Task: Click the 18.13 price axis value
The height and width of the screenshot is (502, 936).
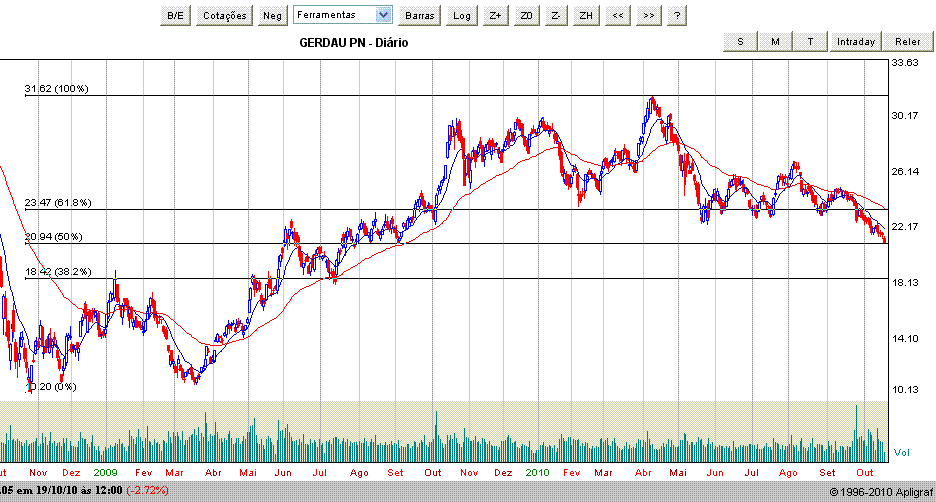Action: pyautogui.click(x=905, y=282)
